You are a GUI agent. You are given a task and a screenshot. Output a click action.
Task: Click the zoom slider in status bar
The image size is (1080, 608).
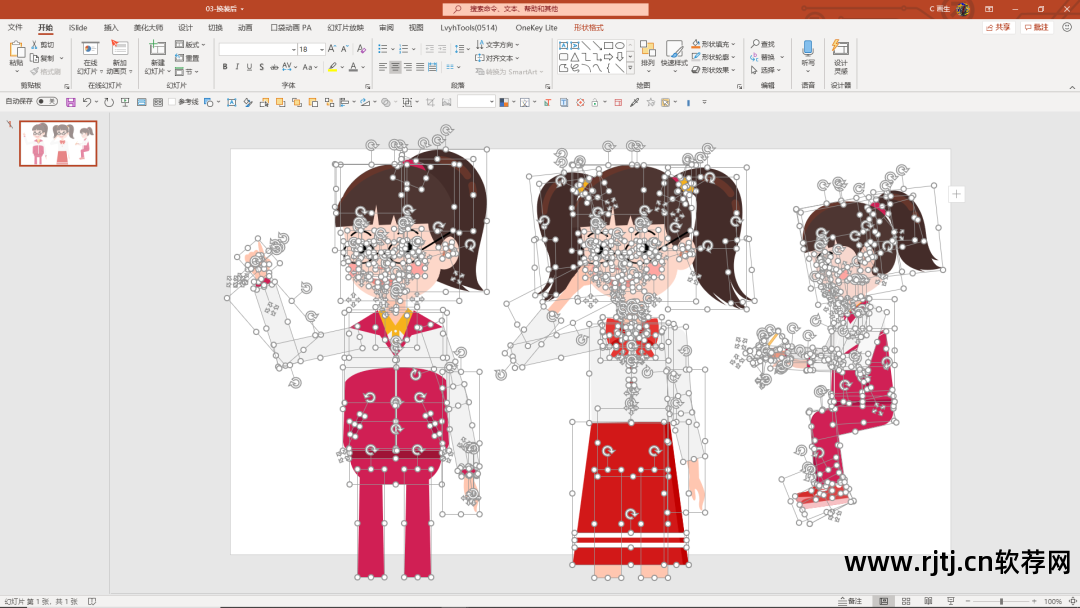pyautogui.click(x=1003, y=601)
